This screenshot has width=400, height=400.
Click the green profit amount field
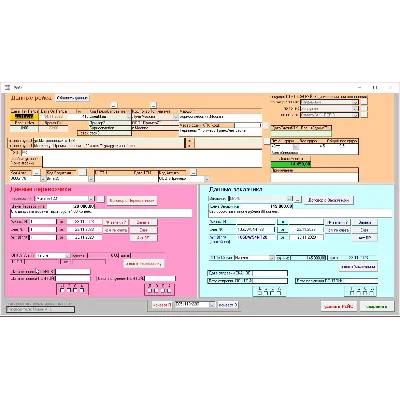pyautogui.click(x=291, y=164)
